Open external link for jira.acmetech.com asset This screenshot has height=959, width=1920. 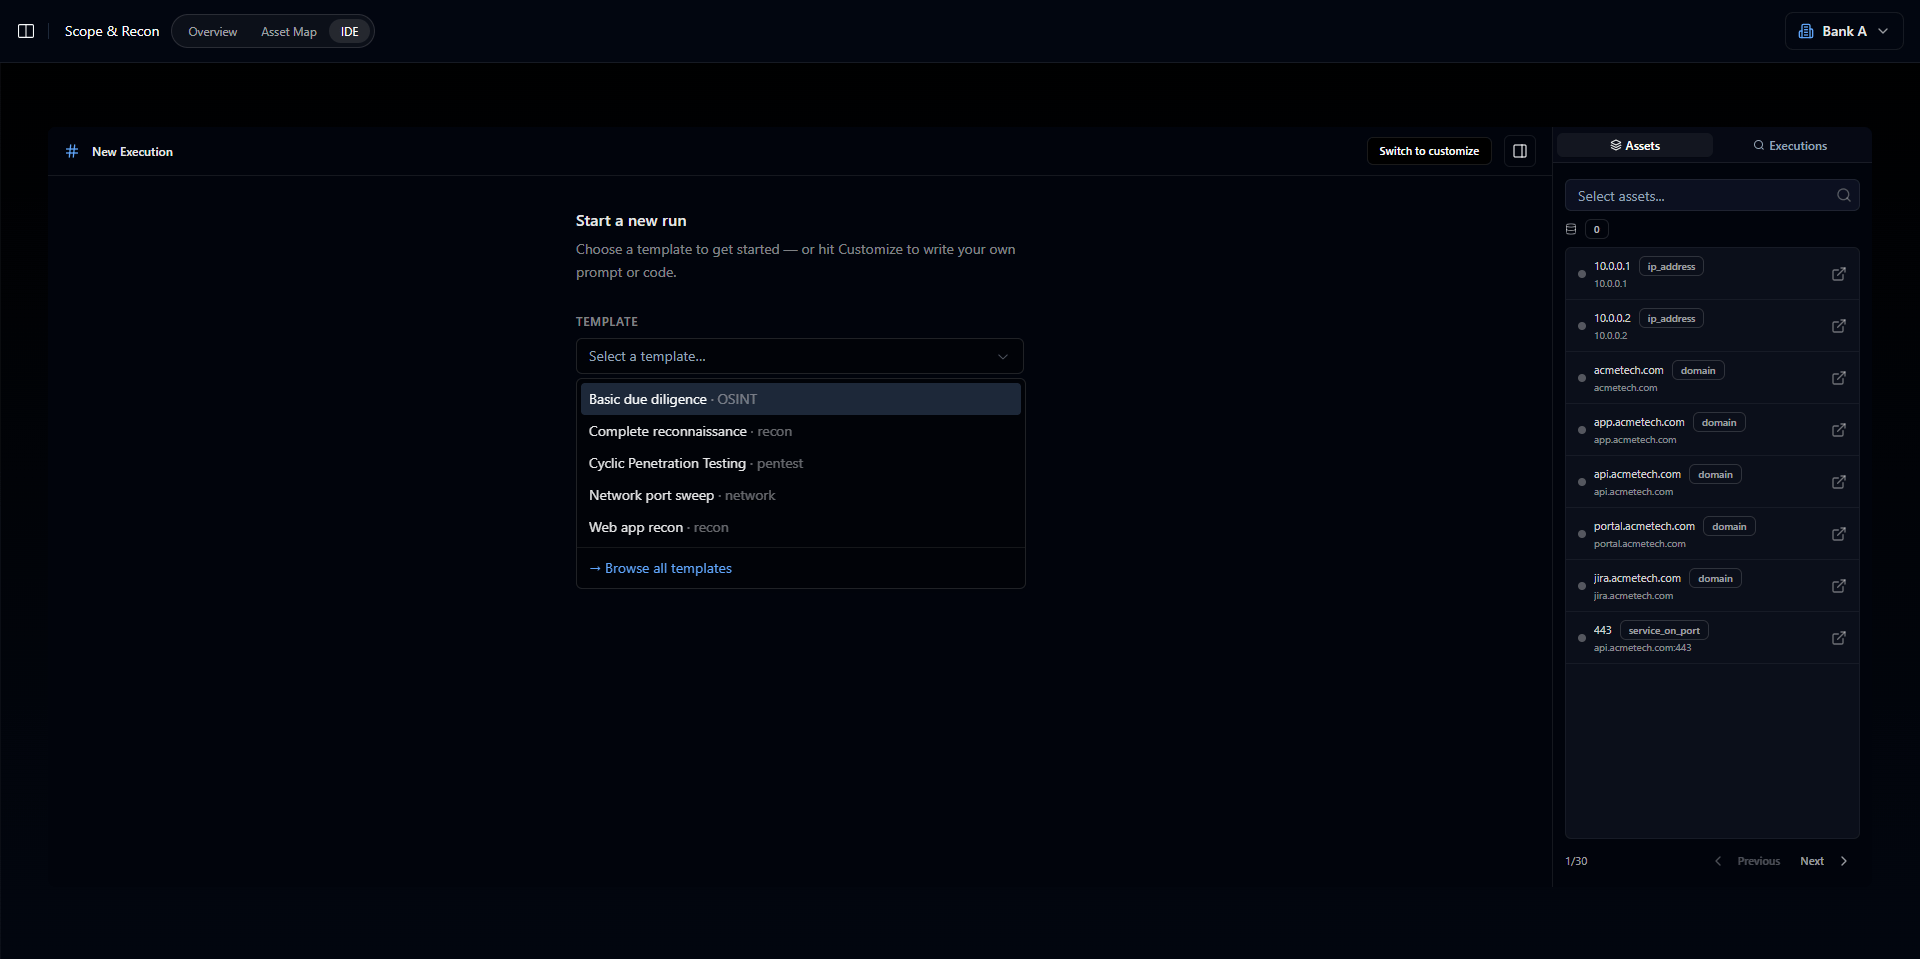[x=1838, y=586]
